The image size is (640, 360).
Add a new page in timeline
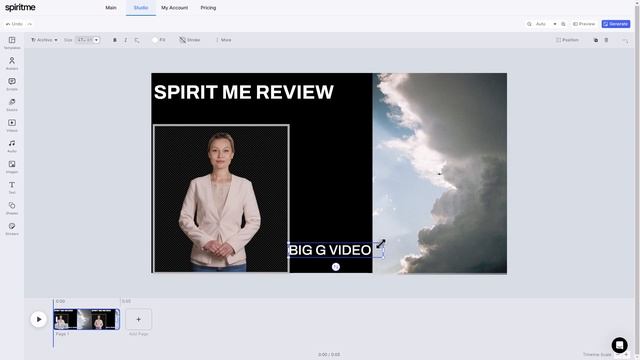coord(138,320)
